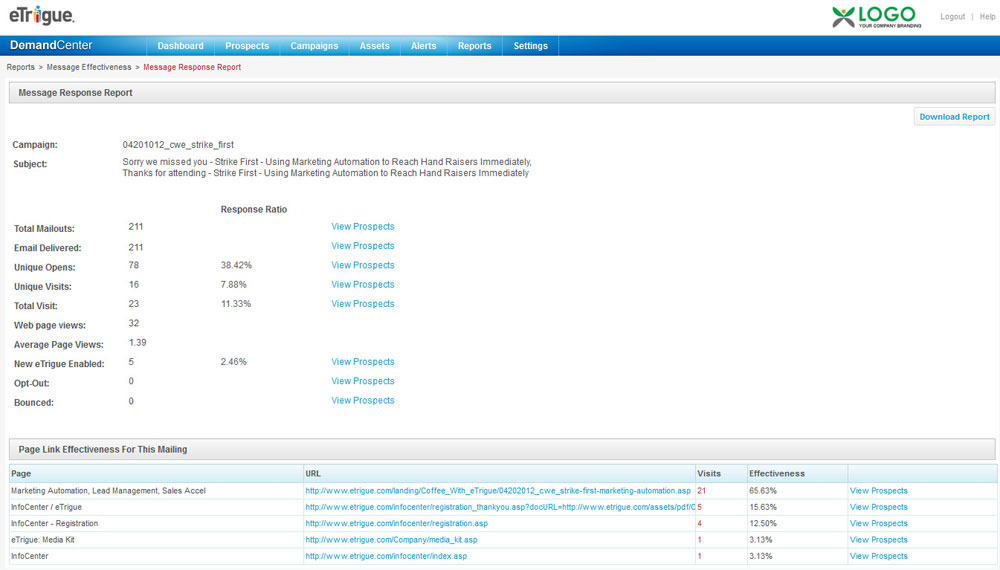The height and width of the screenshot is (570, 1000).
Task: View Prospects for eTrigue: Media Kit row
Action: point(878,539)
